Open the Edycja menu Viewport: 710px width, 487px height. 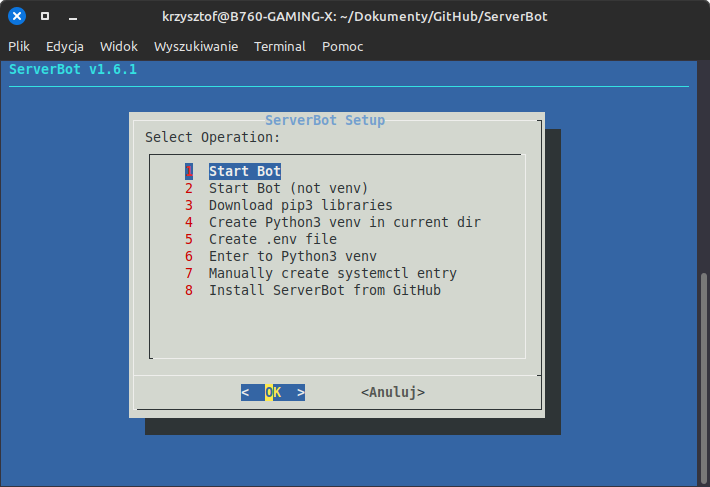pyautogui.click(x=65, y=47)
